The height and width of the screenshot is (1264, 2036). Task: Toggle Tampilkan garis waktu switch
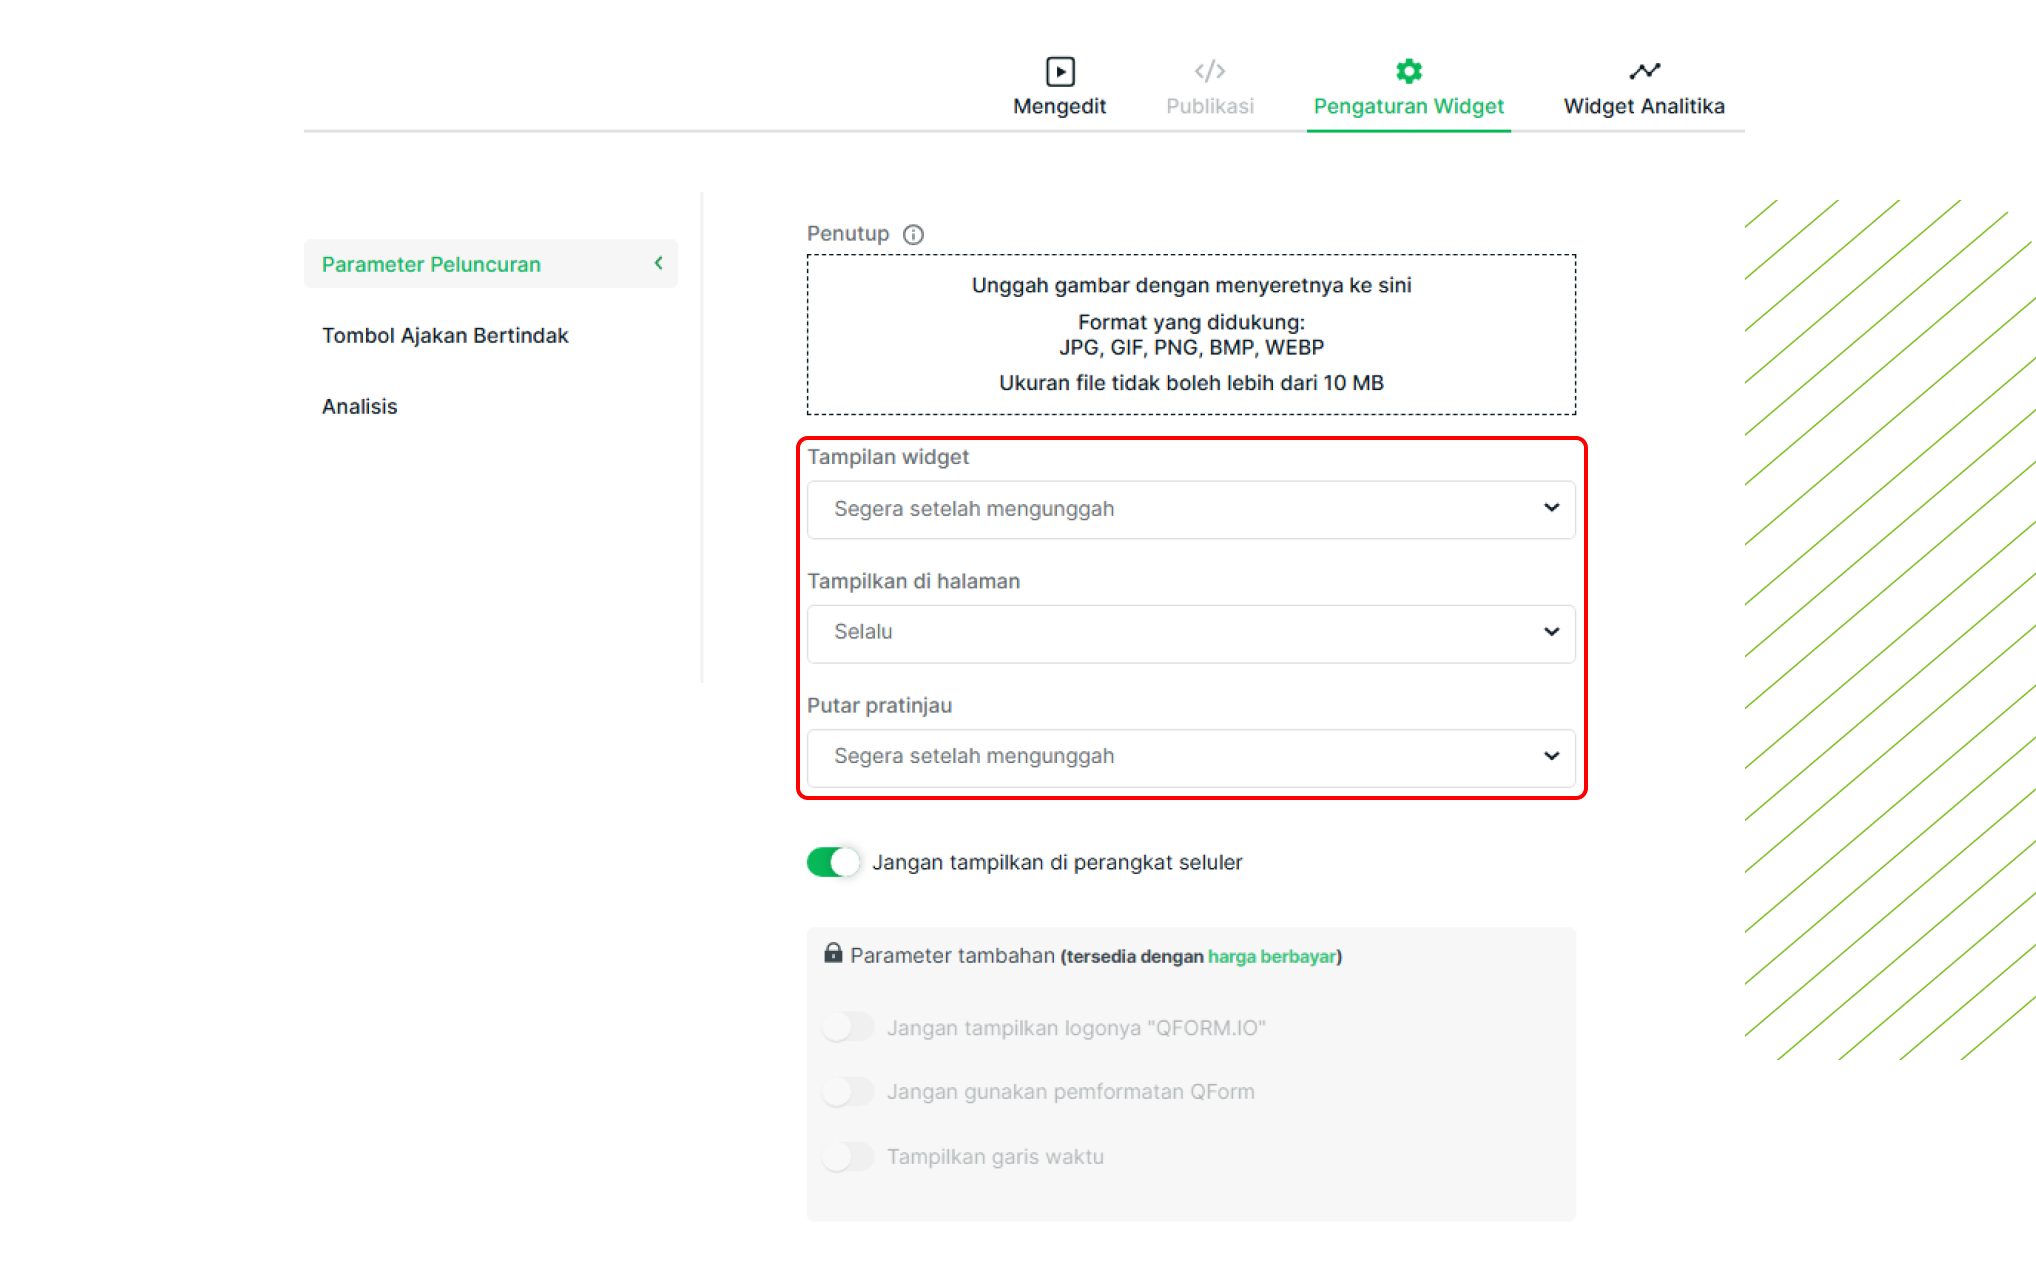[x=847, y=1156]
